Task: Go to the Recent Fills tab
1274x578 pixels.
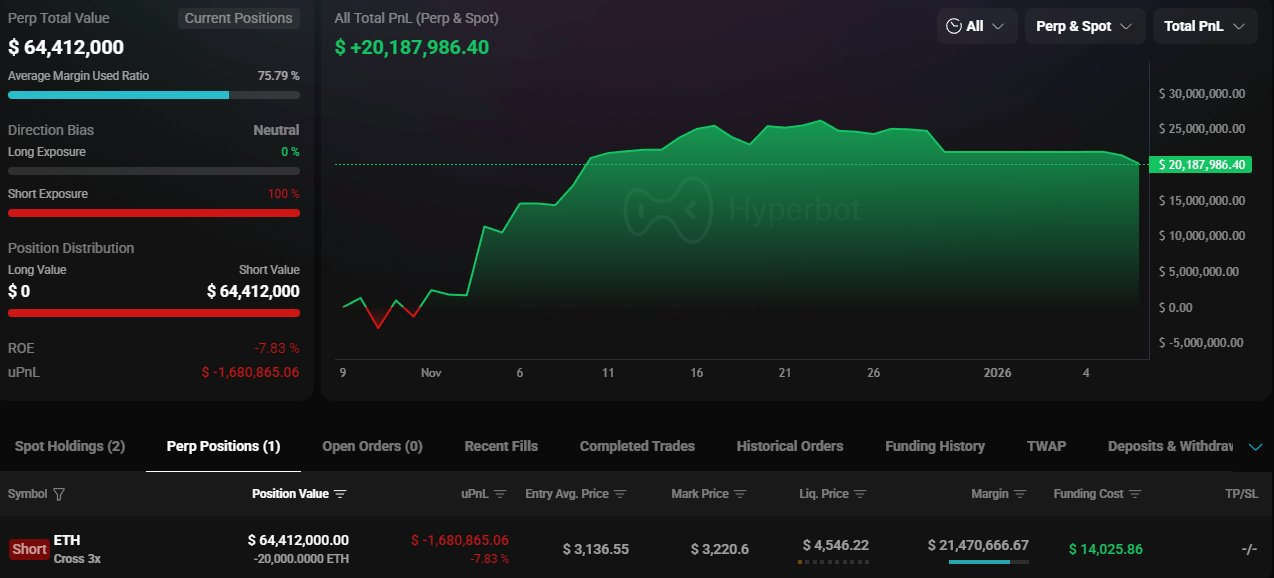Action: [x=501, y=446]
